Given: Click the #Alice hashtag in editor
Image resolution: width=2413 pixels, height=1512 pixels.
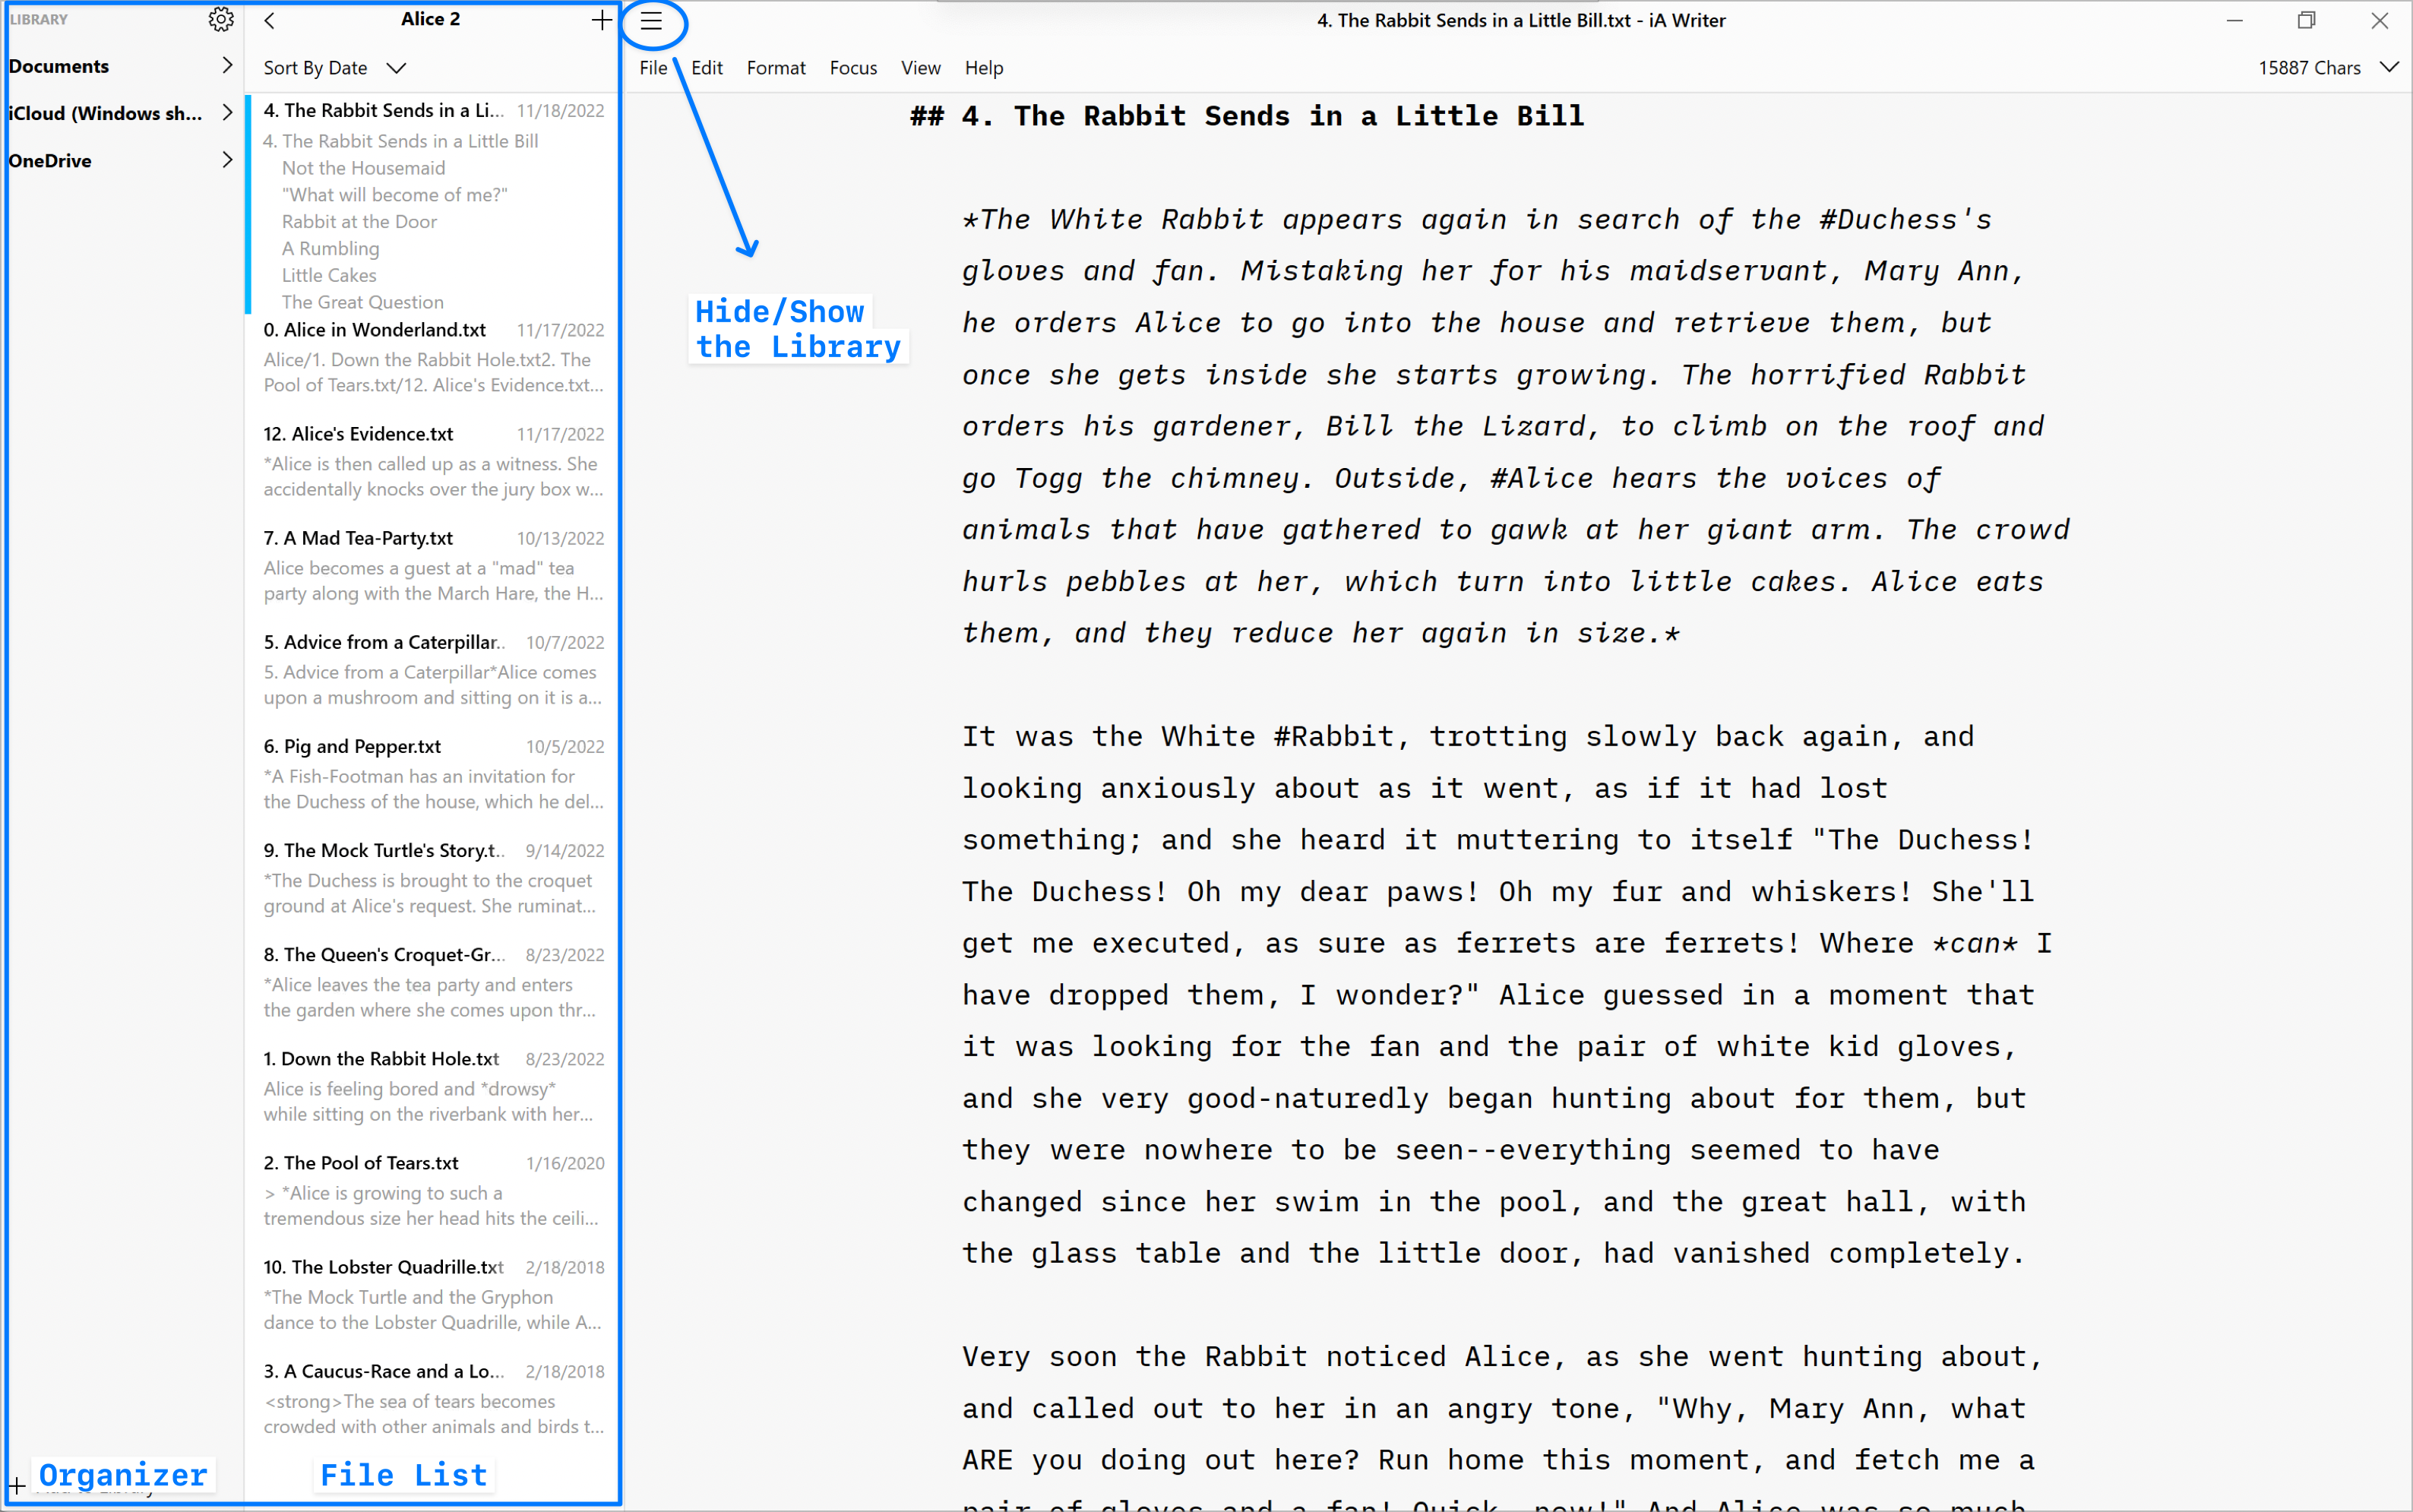Looking at the screenshot, I should [1542, 479].
